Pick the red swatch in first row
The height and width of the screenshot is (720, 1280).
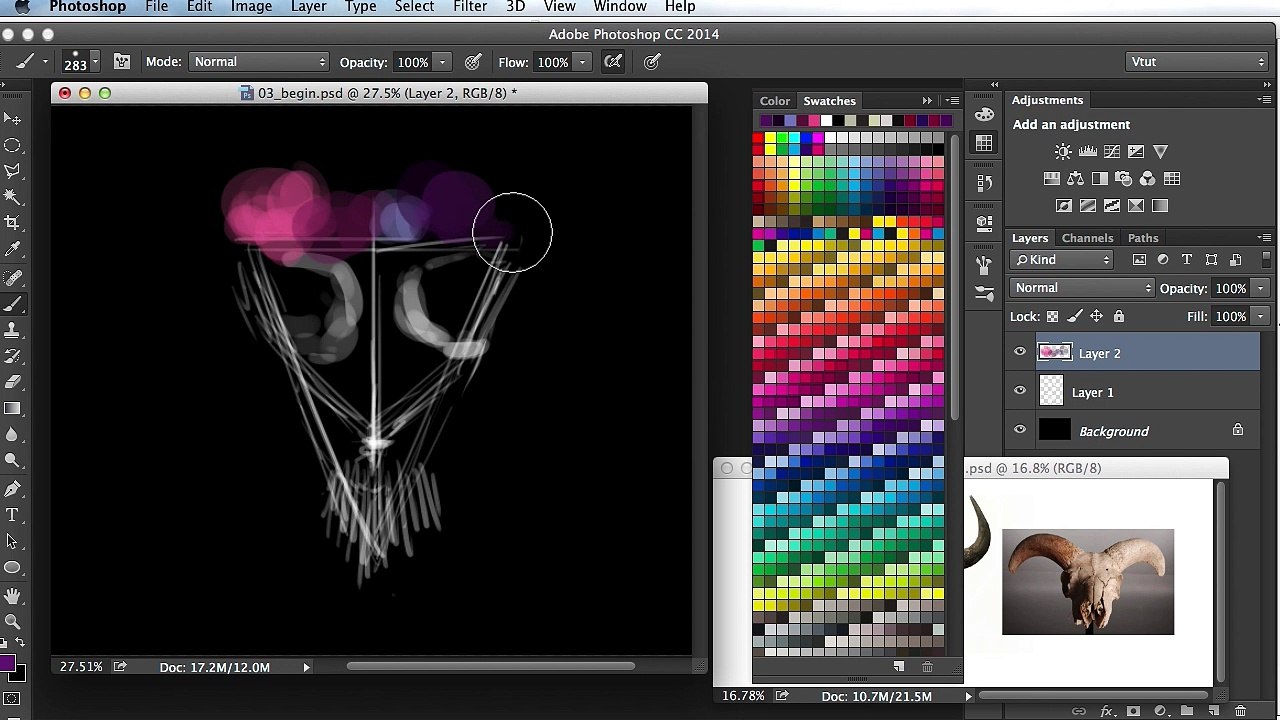[757, 139]
